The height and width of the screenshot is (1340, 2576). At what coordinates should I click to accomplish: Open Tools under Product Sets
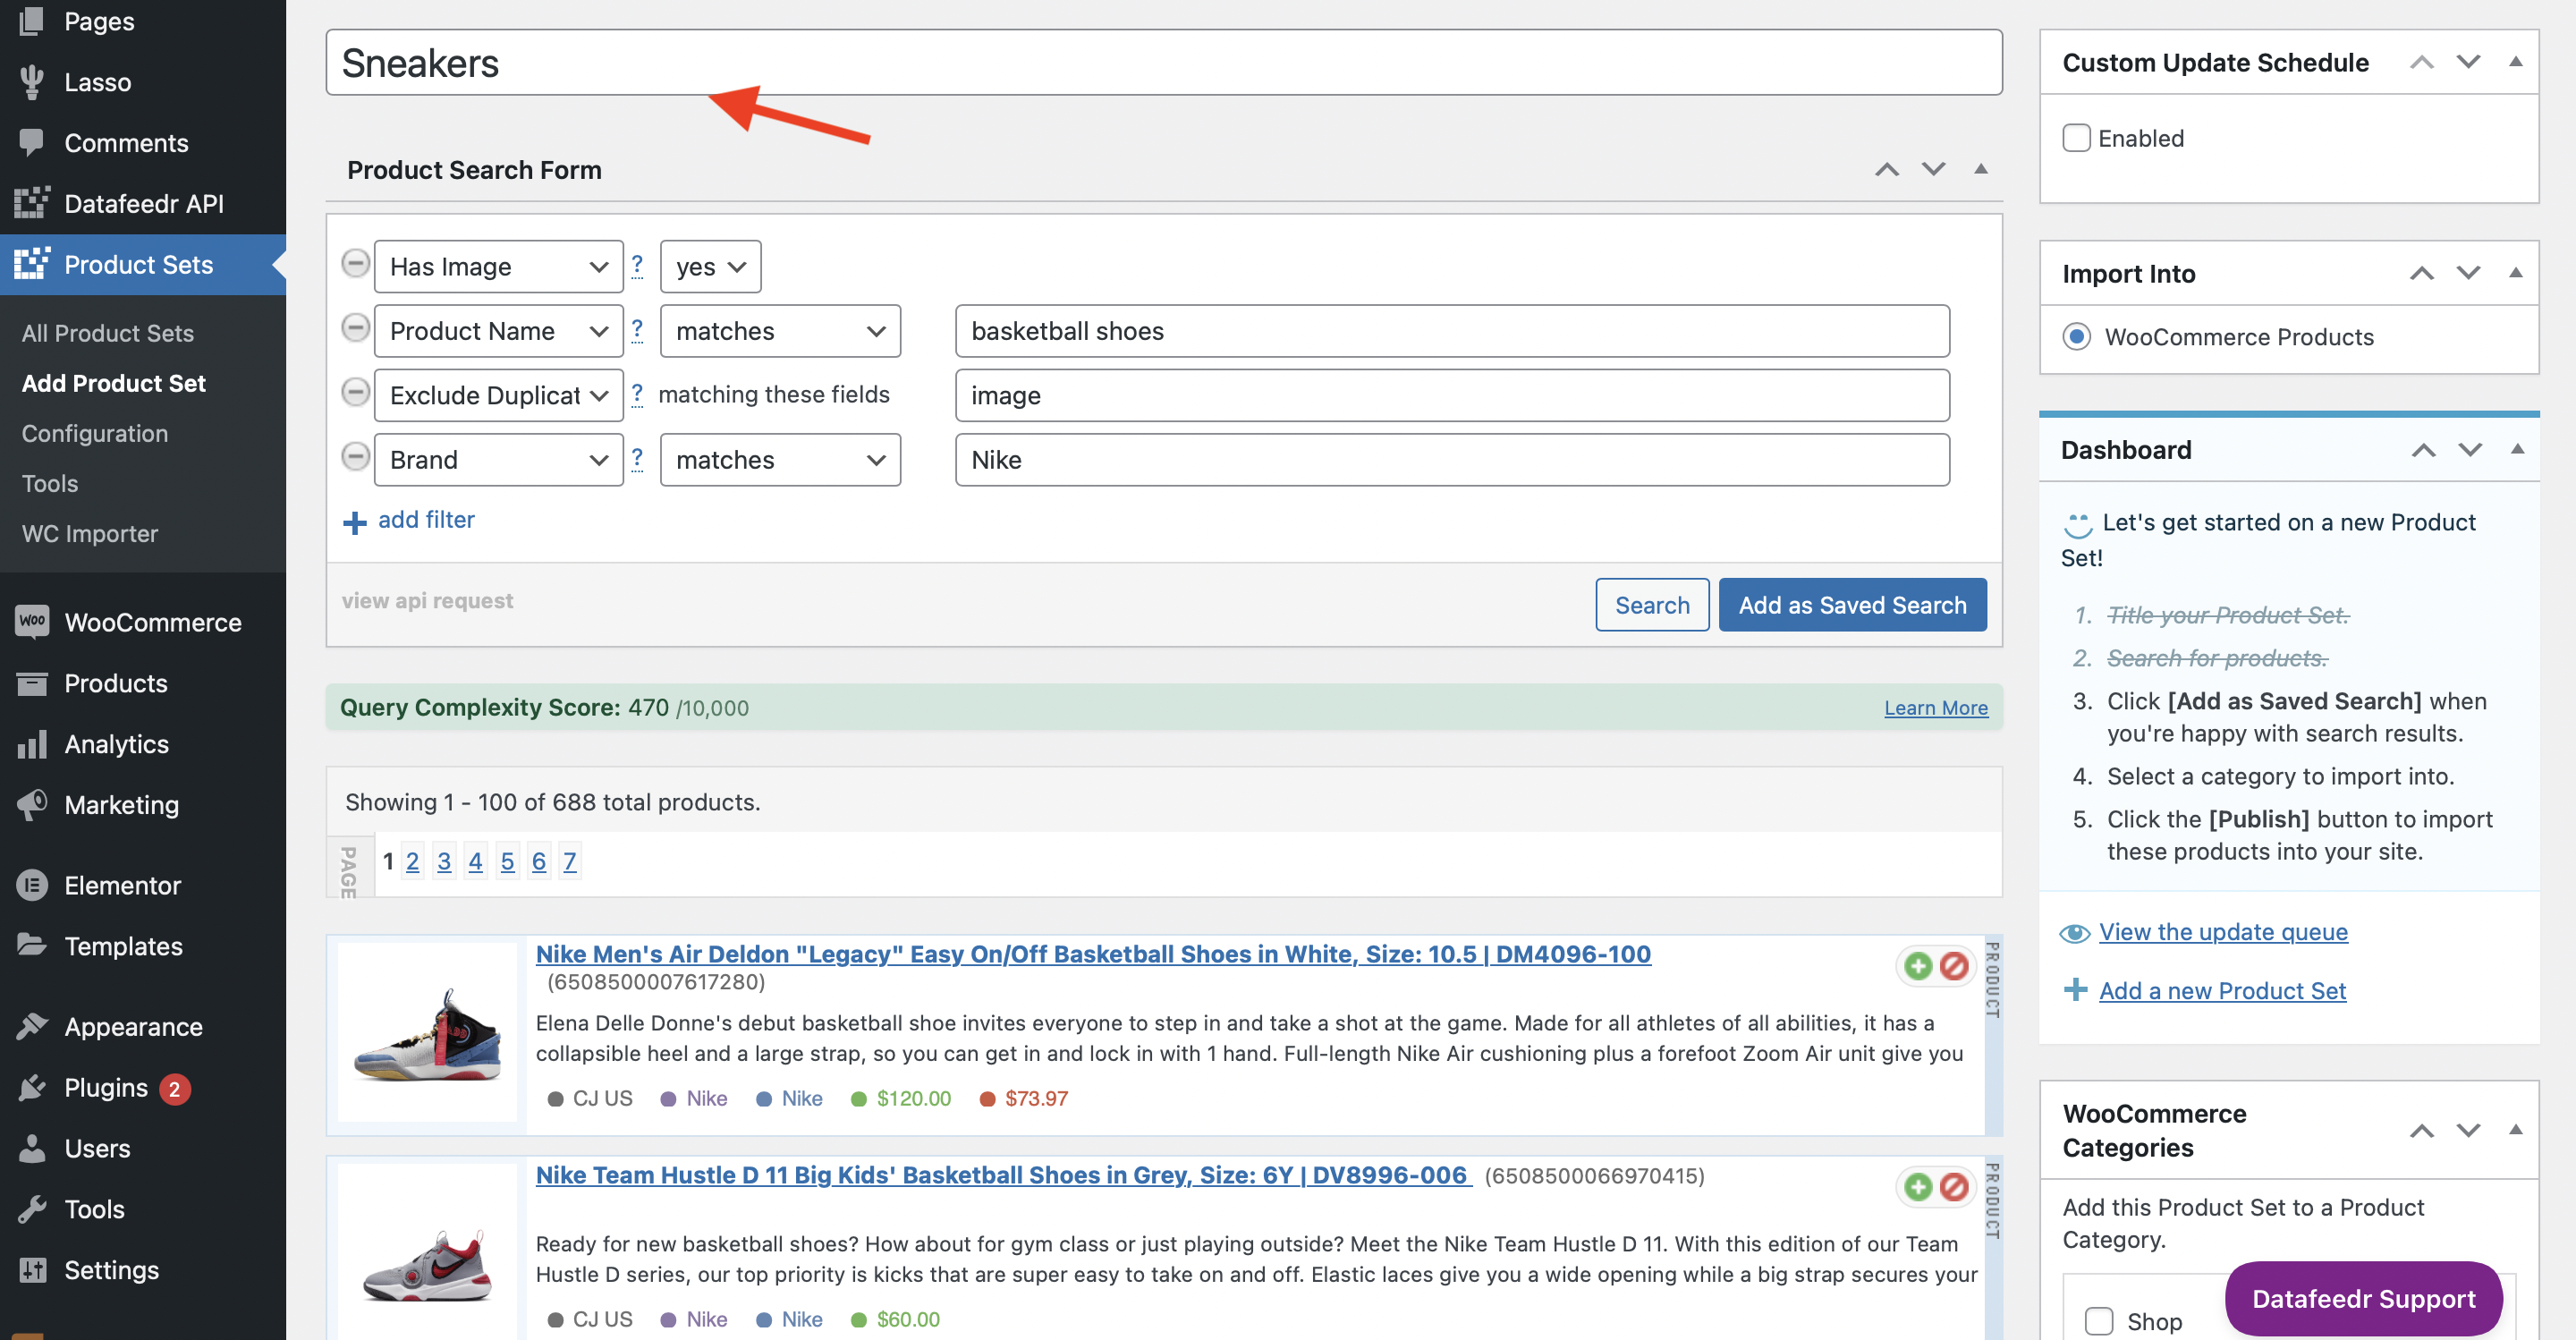point(50,482)
